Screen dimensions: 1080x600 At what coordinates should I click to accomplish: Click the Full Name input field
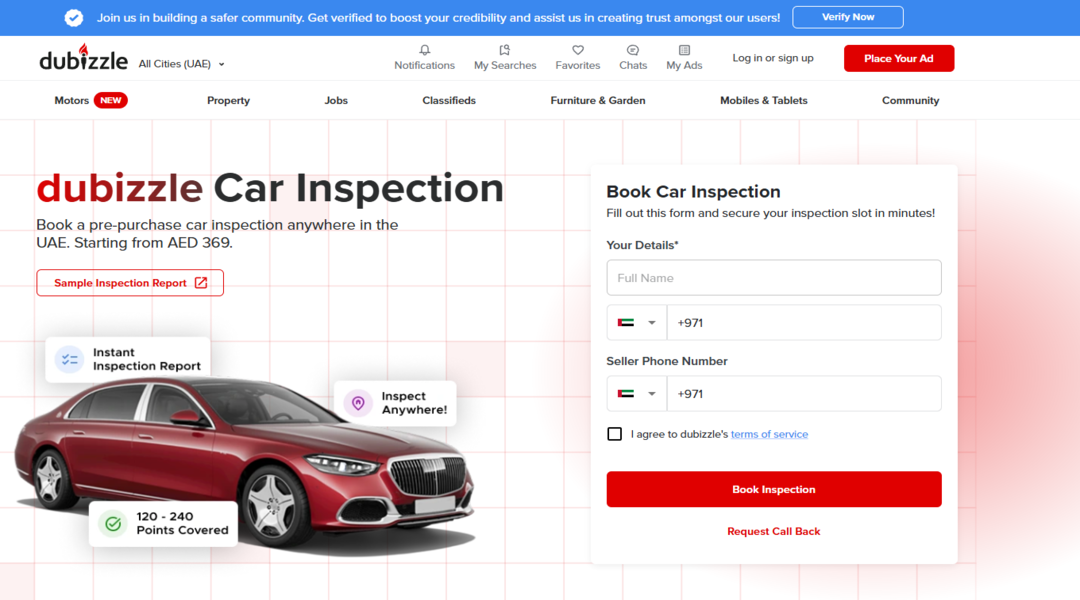773,278
